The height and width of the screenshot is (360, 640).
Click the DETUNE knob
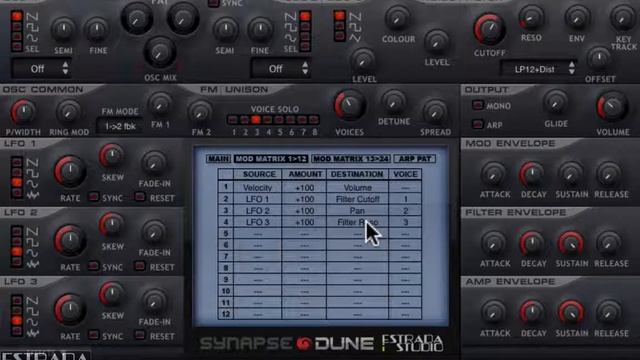(393, 102)
